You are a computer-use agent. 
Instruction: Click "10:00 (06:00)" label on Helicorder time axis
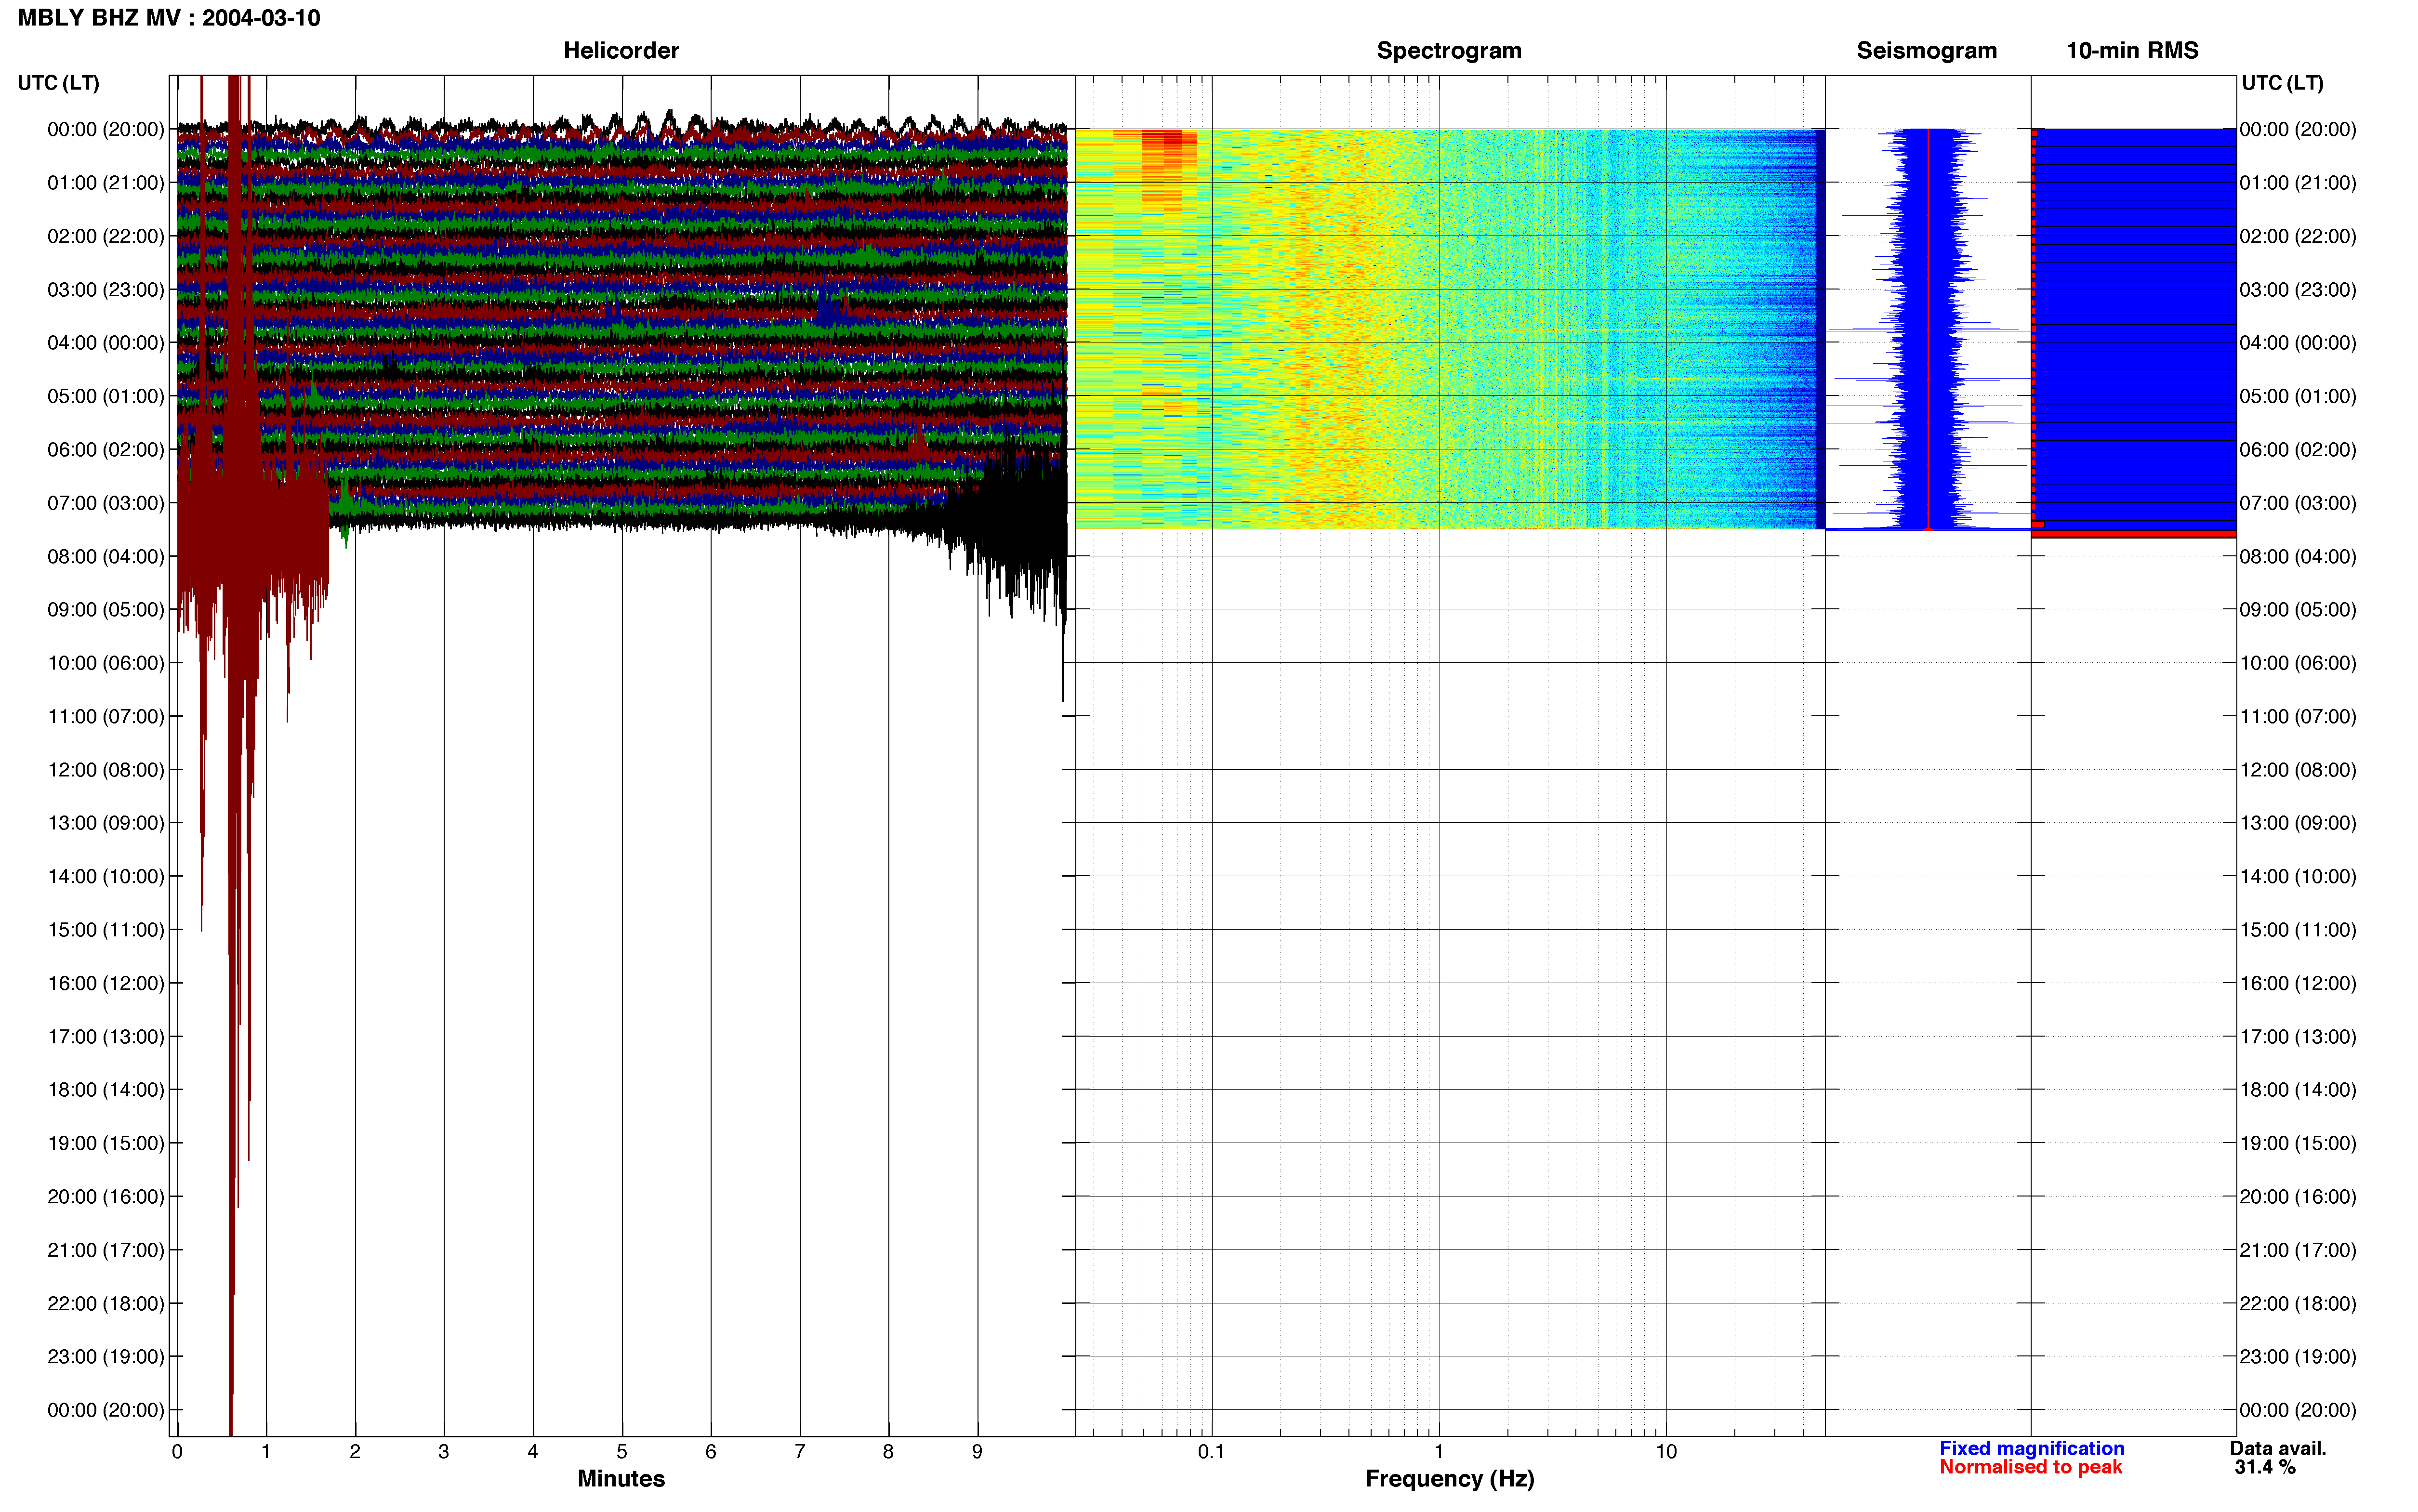click(x=105, y=663)
